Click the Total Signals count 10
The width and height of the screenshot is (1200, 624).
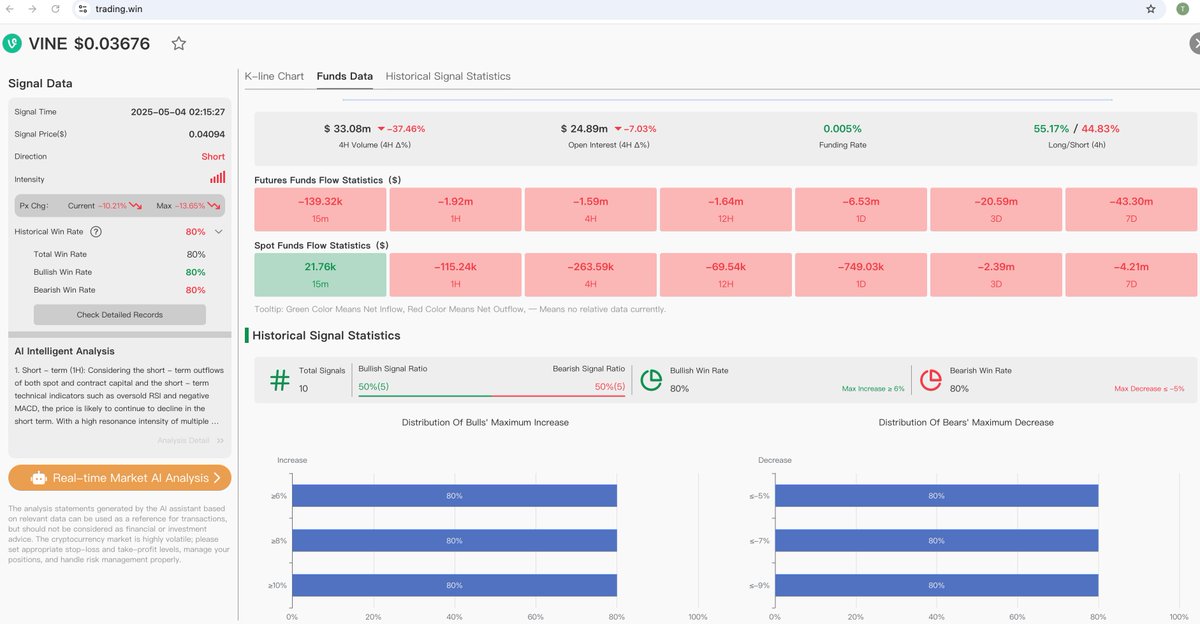point(304,388)
